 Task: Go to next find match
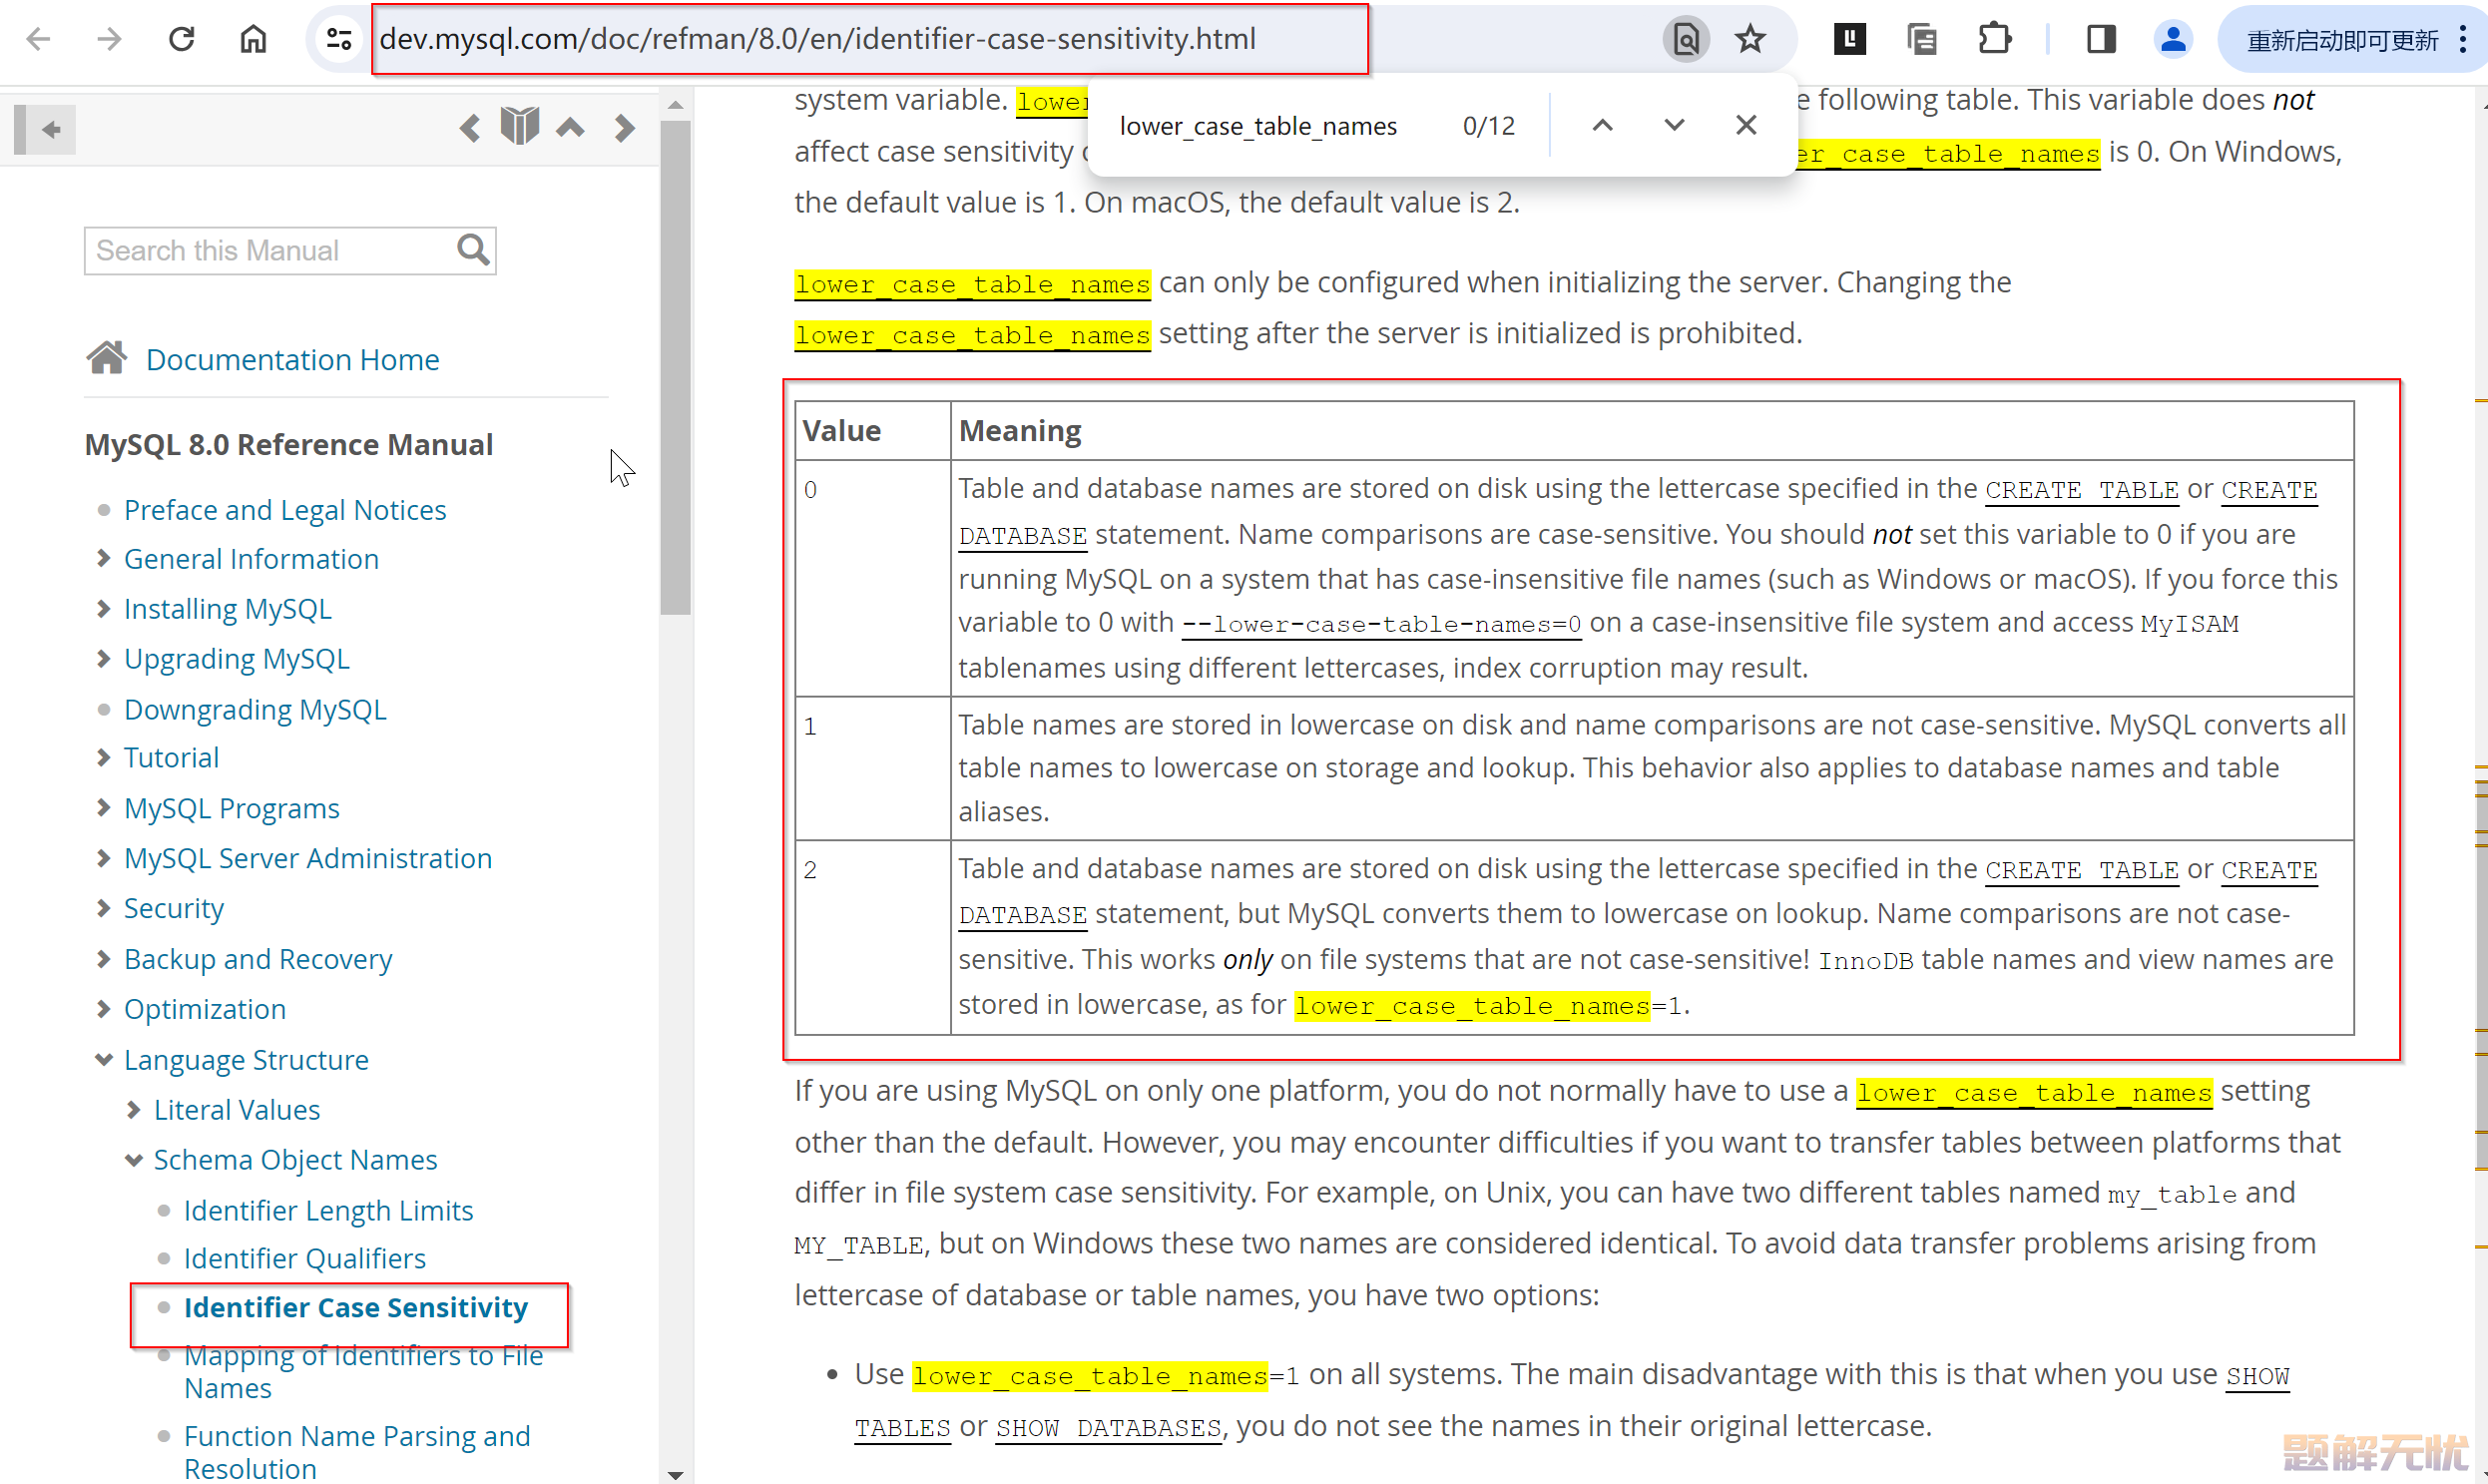1674,125
